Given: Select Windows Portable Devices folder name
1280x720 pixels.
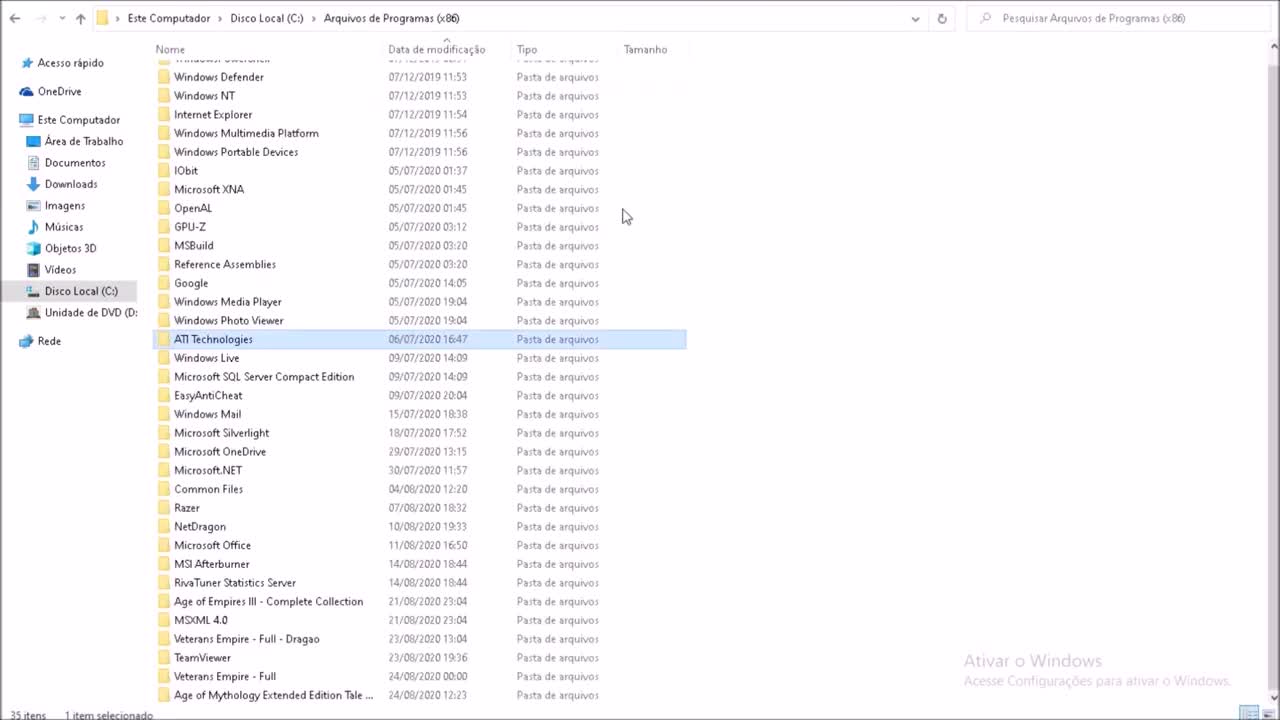Looking at the screenshot, I should point(236,152).
